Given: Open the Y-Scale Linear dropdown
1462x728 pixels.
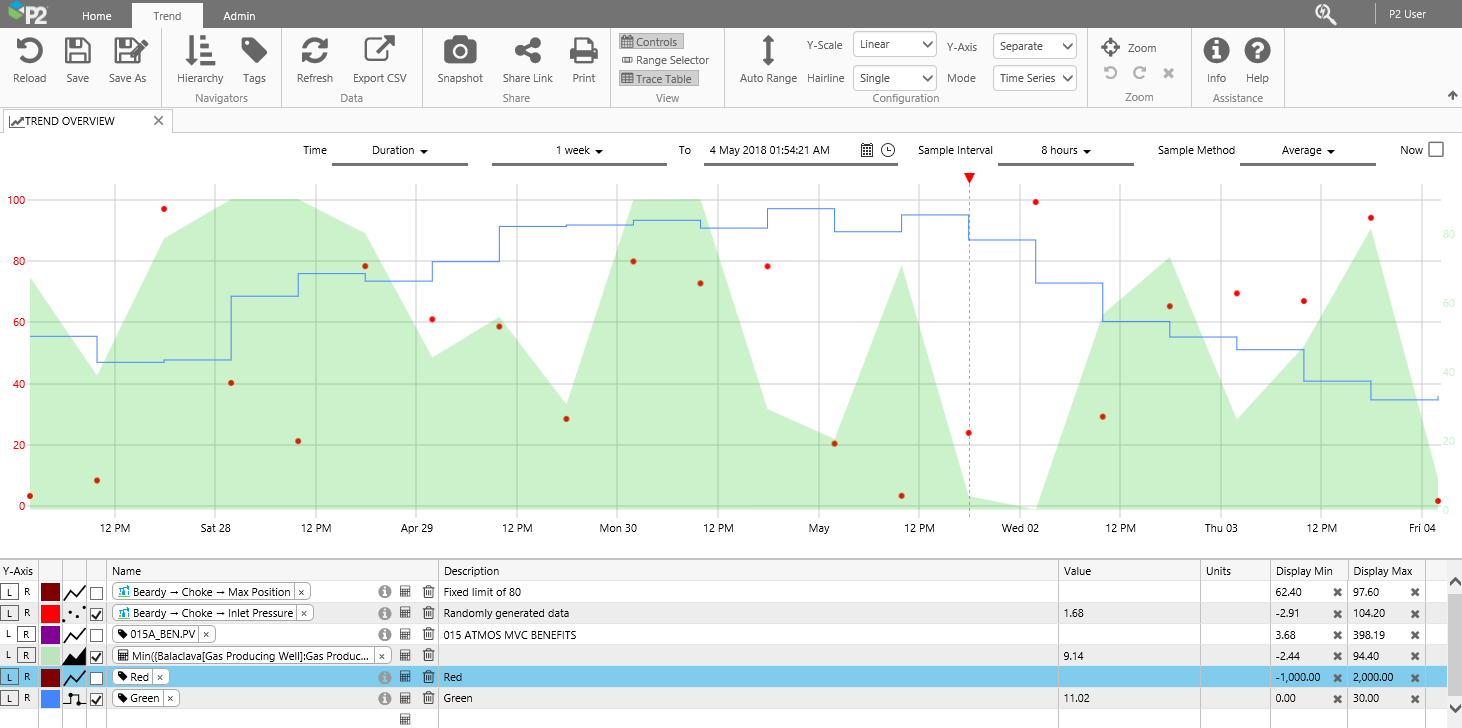Looking at the screenshot, I should coord(894,45).
